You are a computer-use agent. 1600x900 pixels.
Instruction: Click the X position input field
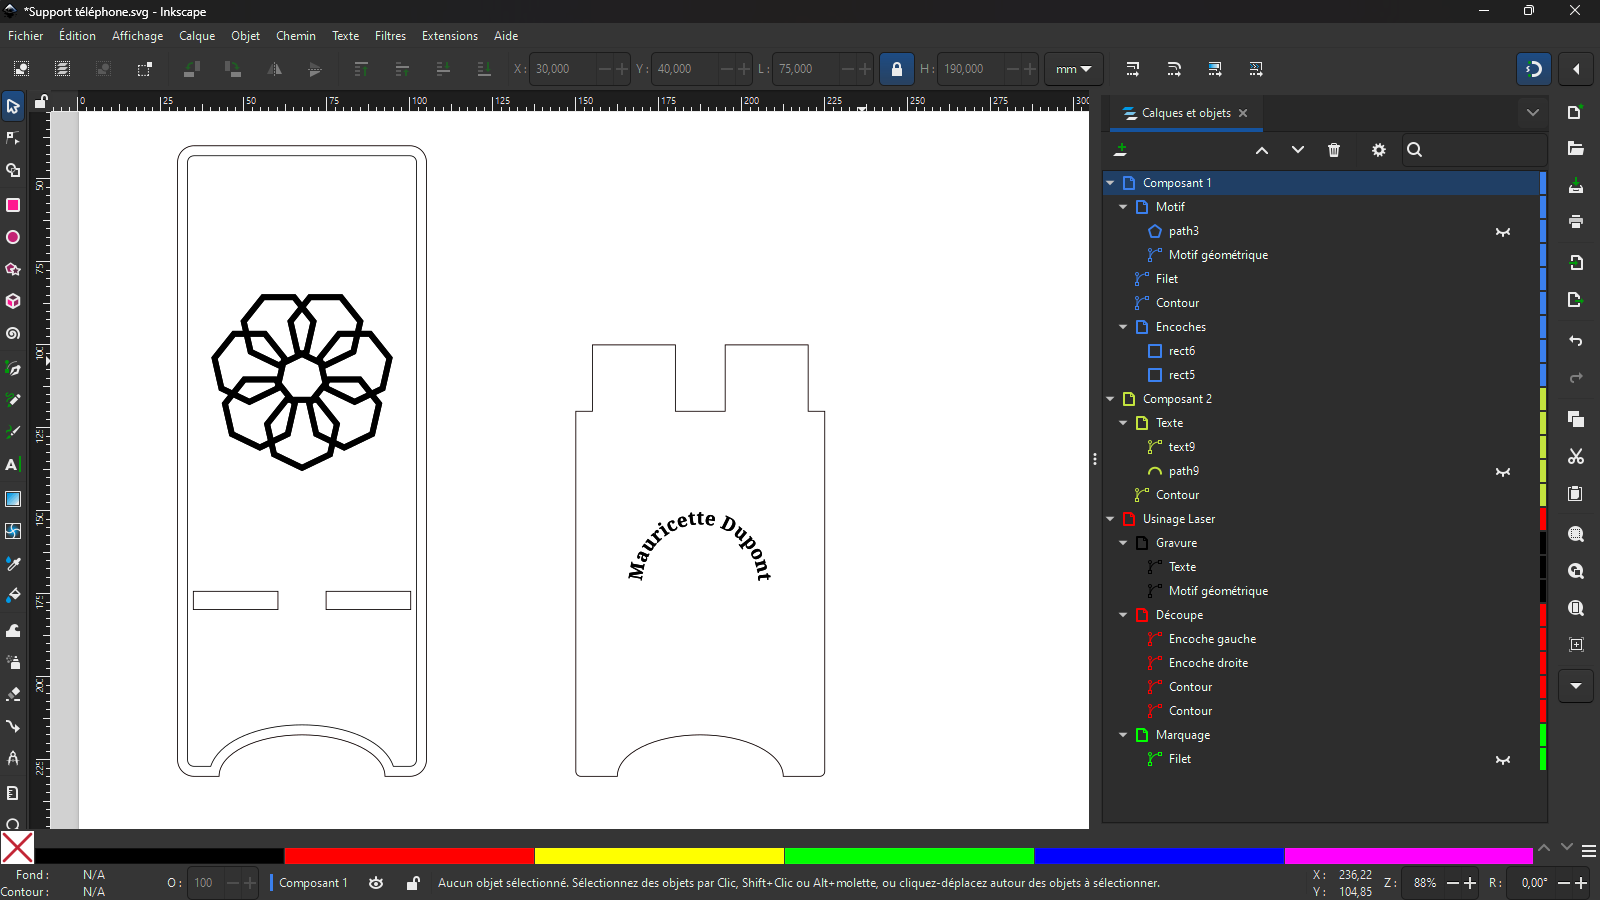[x=562, y=69]
